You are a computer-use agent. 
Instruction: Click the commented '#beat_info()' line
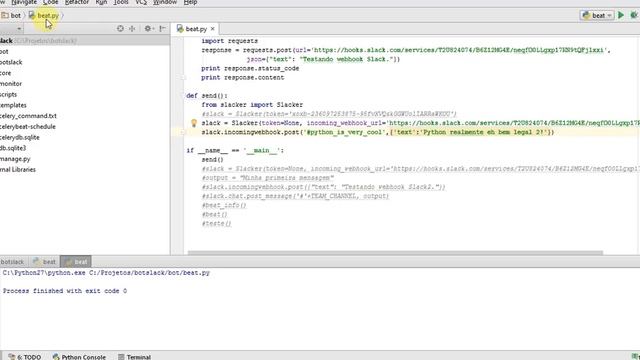point(224,205)
